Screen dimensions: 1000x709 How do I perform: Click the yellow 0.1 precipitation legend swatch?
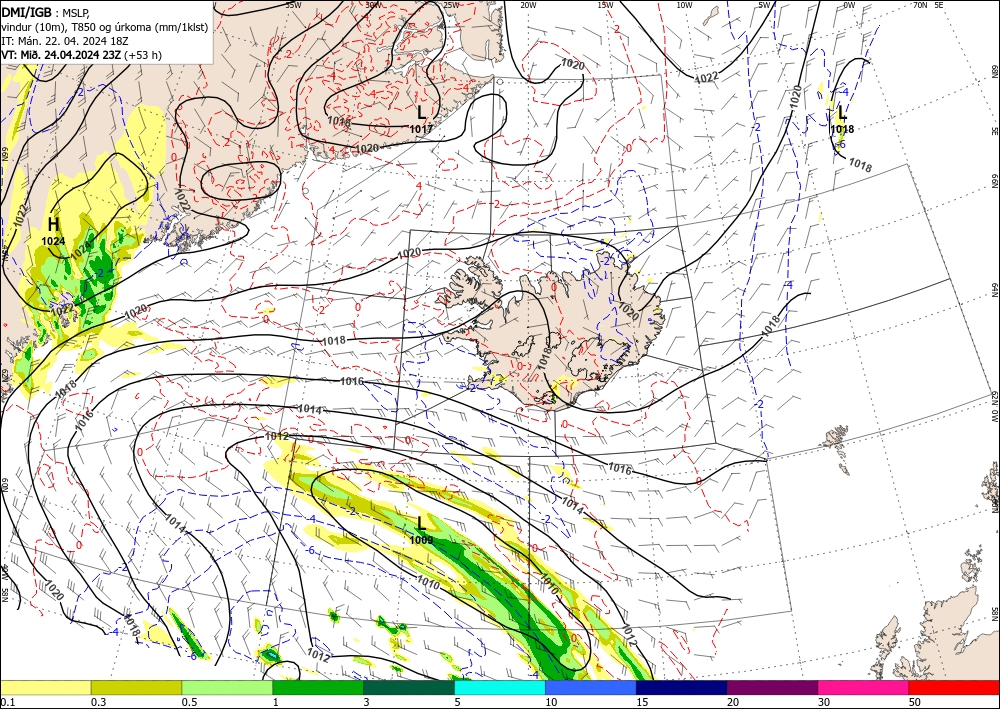point(45,687)
